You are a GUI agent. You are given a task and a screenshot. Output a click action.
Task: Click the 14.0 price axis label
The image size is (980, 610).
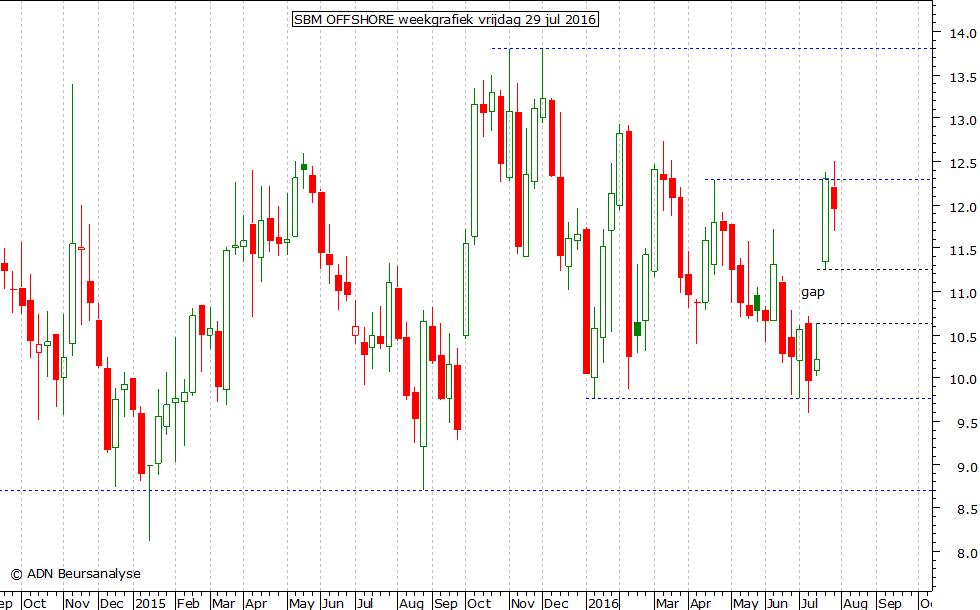click(963, 34)
